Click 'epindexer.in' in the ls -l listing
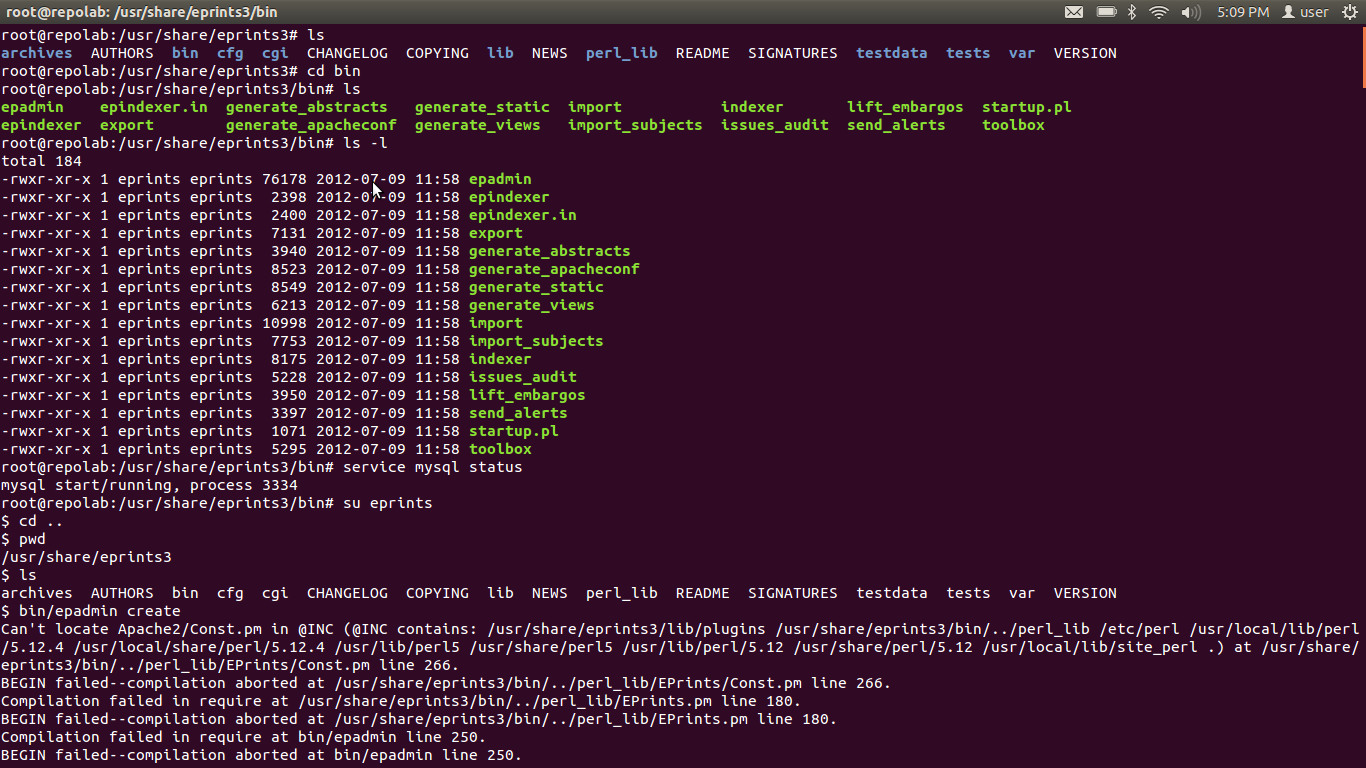Screen dimensions: 1366x768 coord(522,215)
